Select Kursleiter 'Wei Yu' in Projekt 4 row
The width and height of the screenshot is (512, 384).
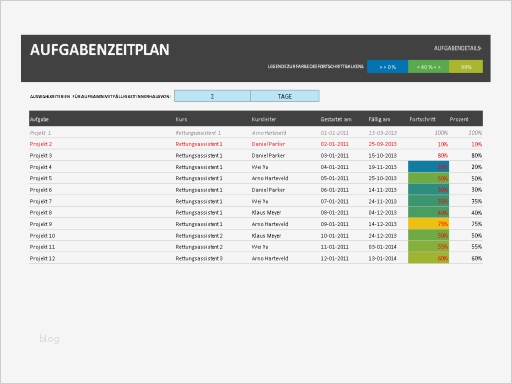pyautogui.click(x=260, y=167)
